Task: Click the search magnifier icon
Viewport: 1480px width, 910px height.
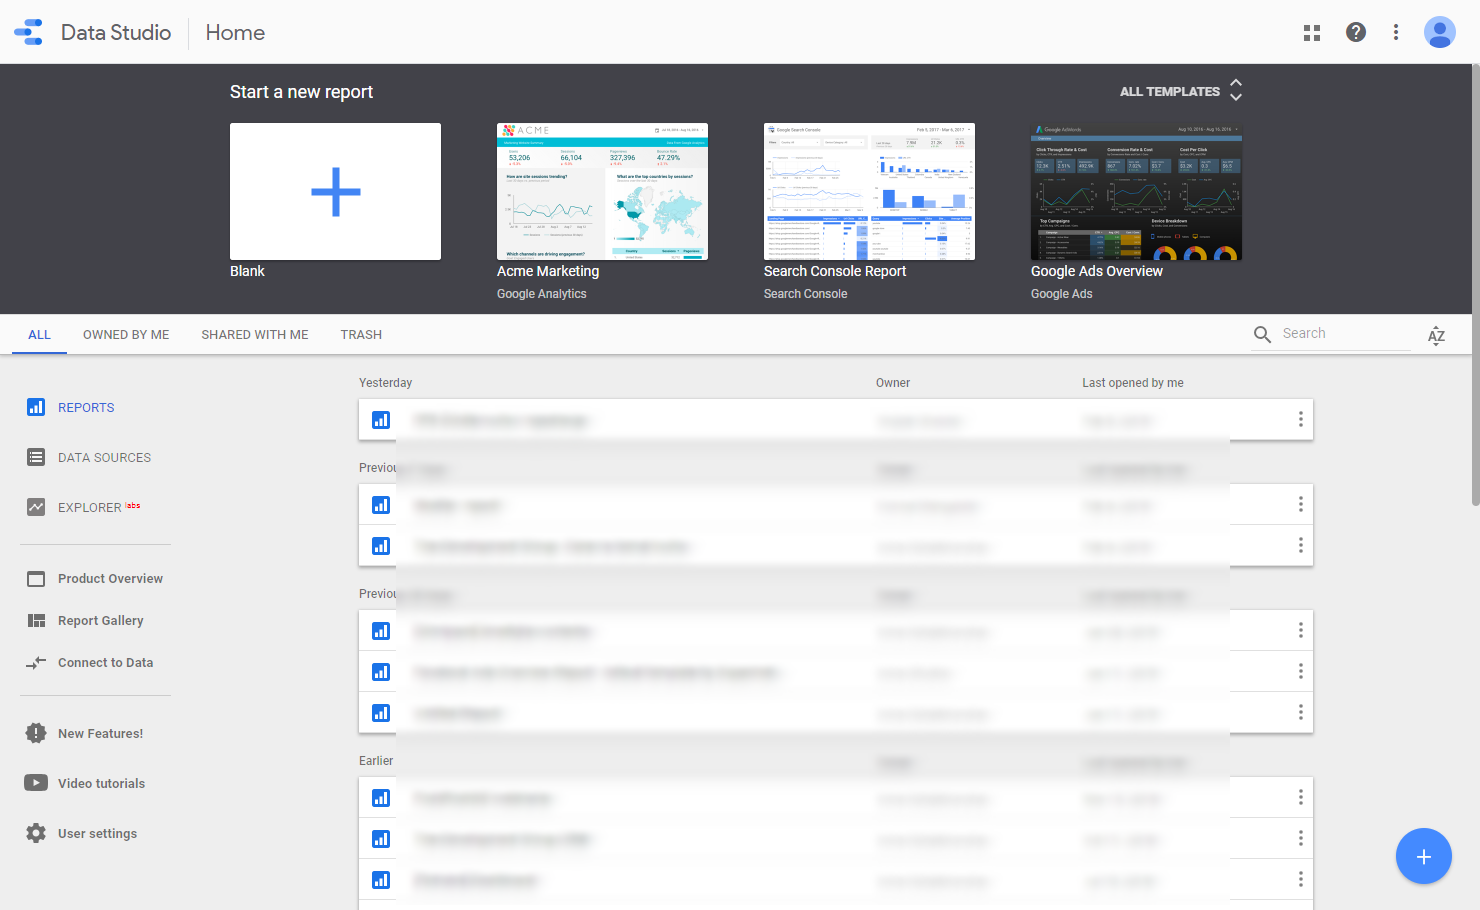Action: pyautogui.click(x=1262, y=334)
